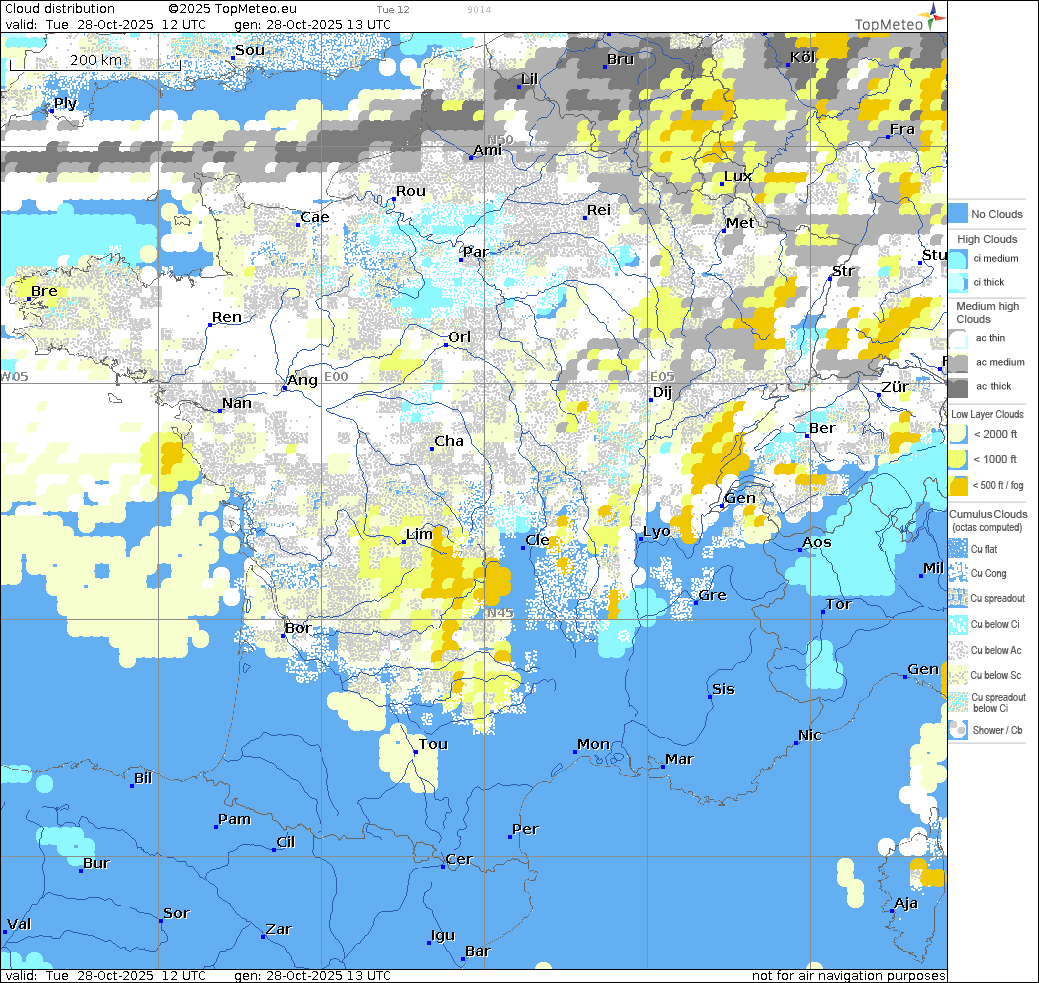Screen dimensions: 1039x983
Task: Click the < 500 ft / fog swatch
Action: pyautogui.click(x=957, y=486)
